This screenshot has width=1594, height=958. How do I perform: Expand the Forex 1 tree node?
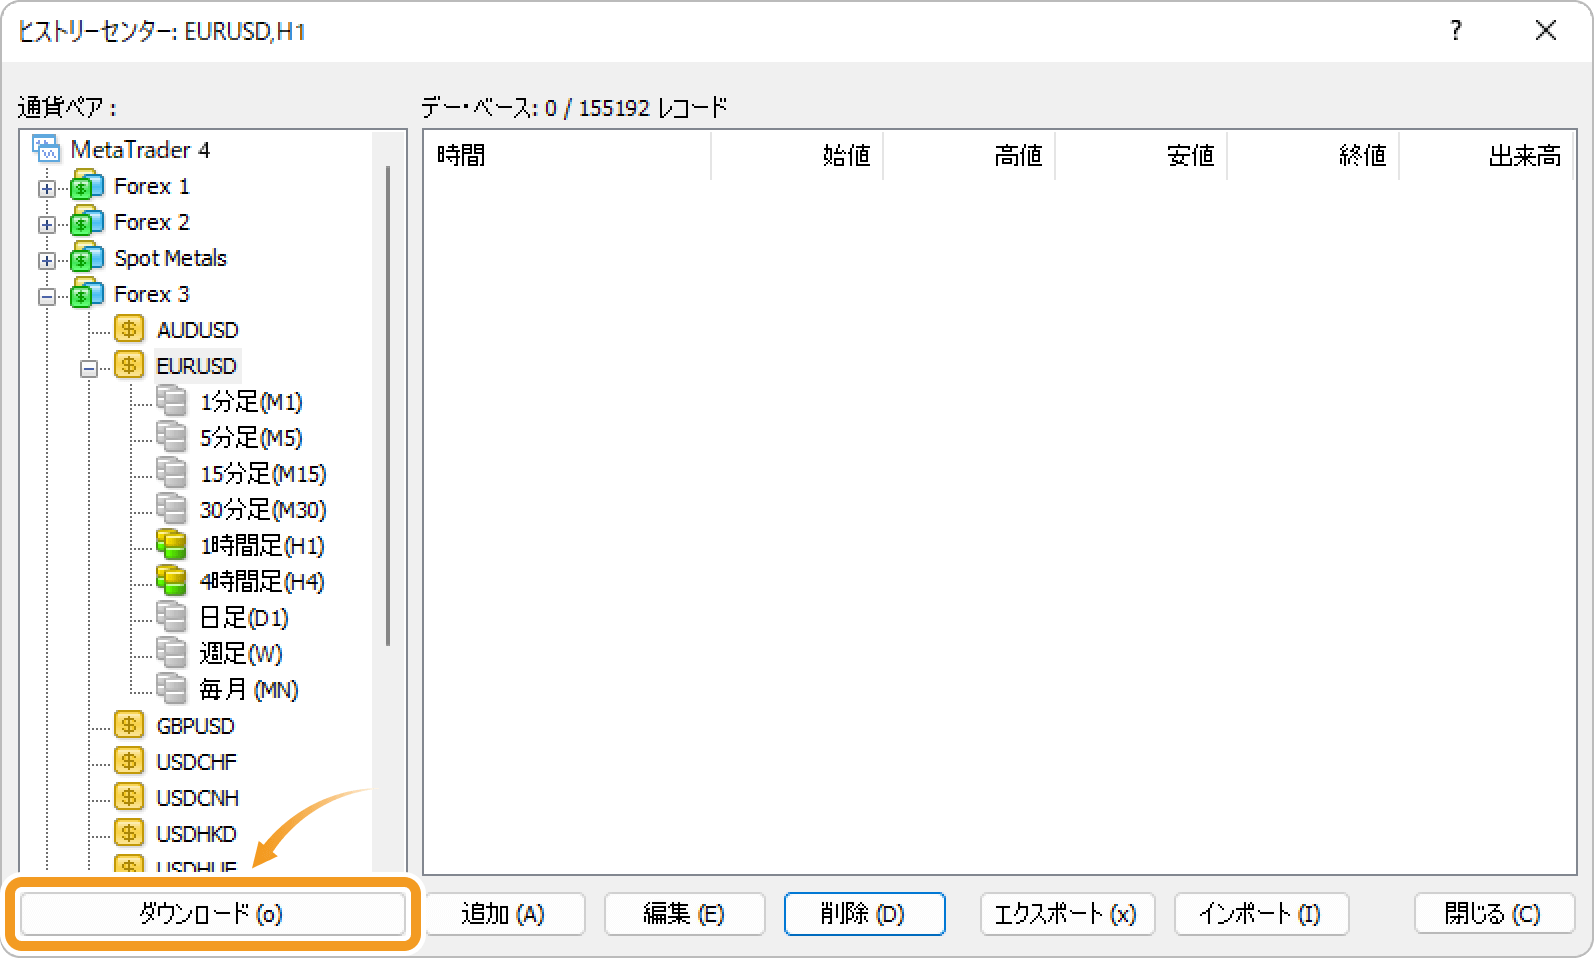(47, 188)
